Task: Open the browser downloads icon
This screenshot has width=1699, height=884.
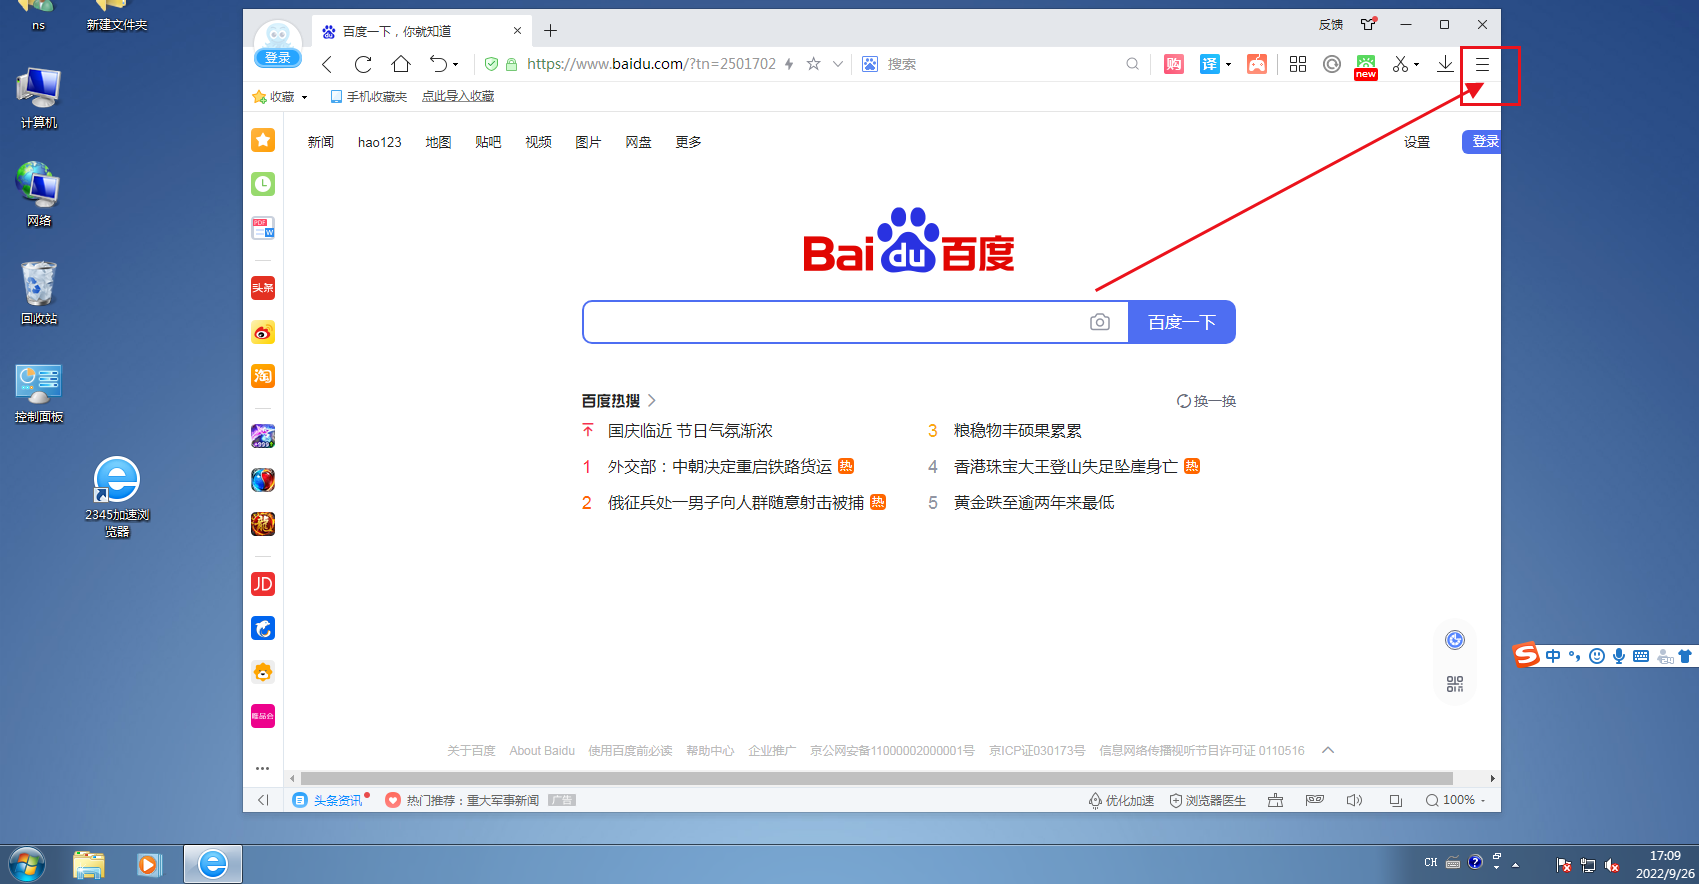Action: [x=1445, y=64]
